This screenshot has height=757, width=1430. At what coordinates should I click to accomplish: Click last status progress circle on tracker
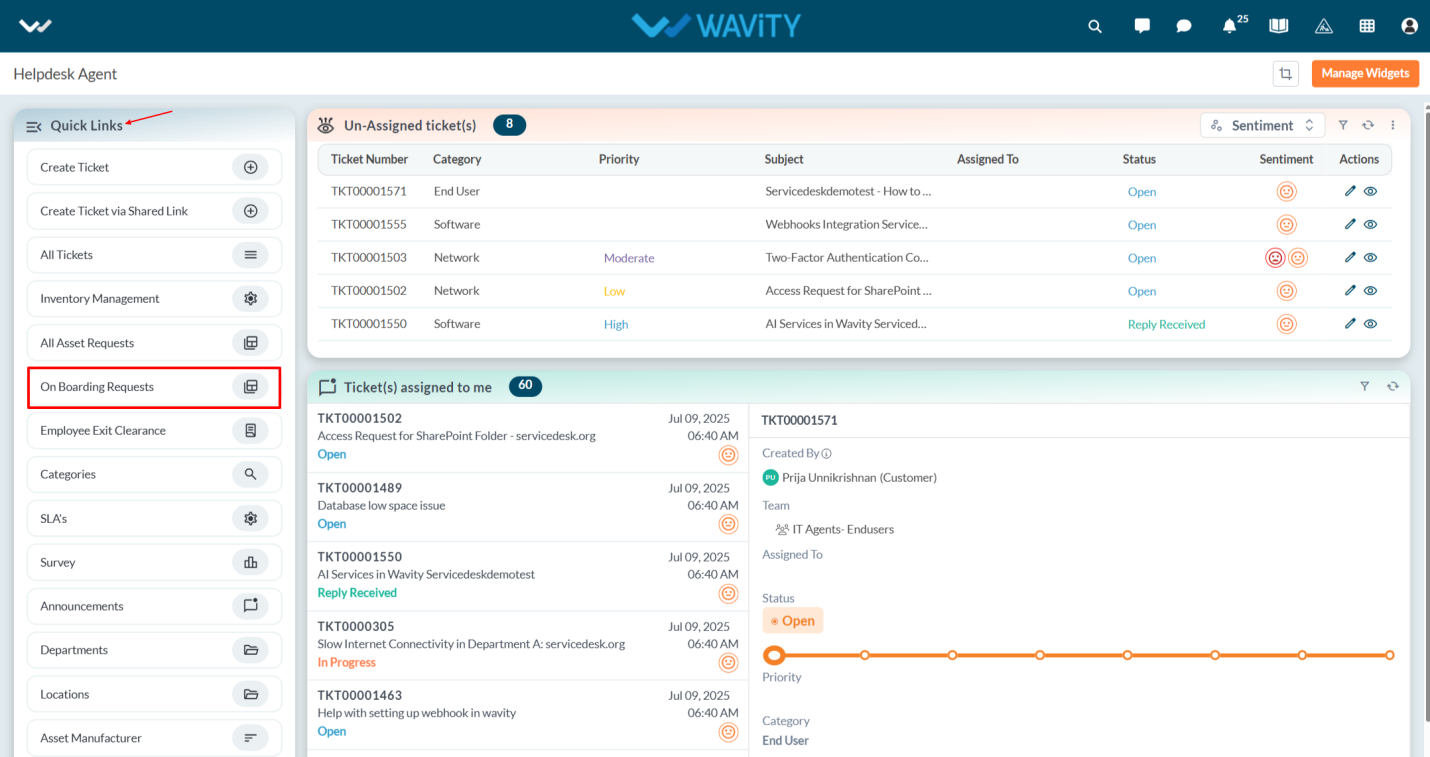[x=1390, y=655]
